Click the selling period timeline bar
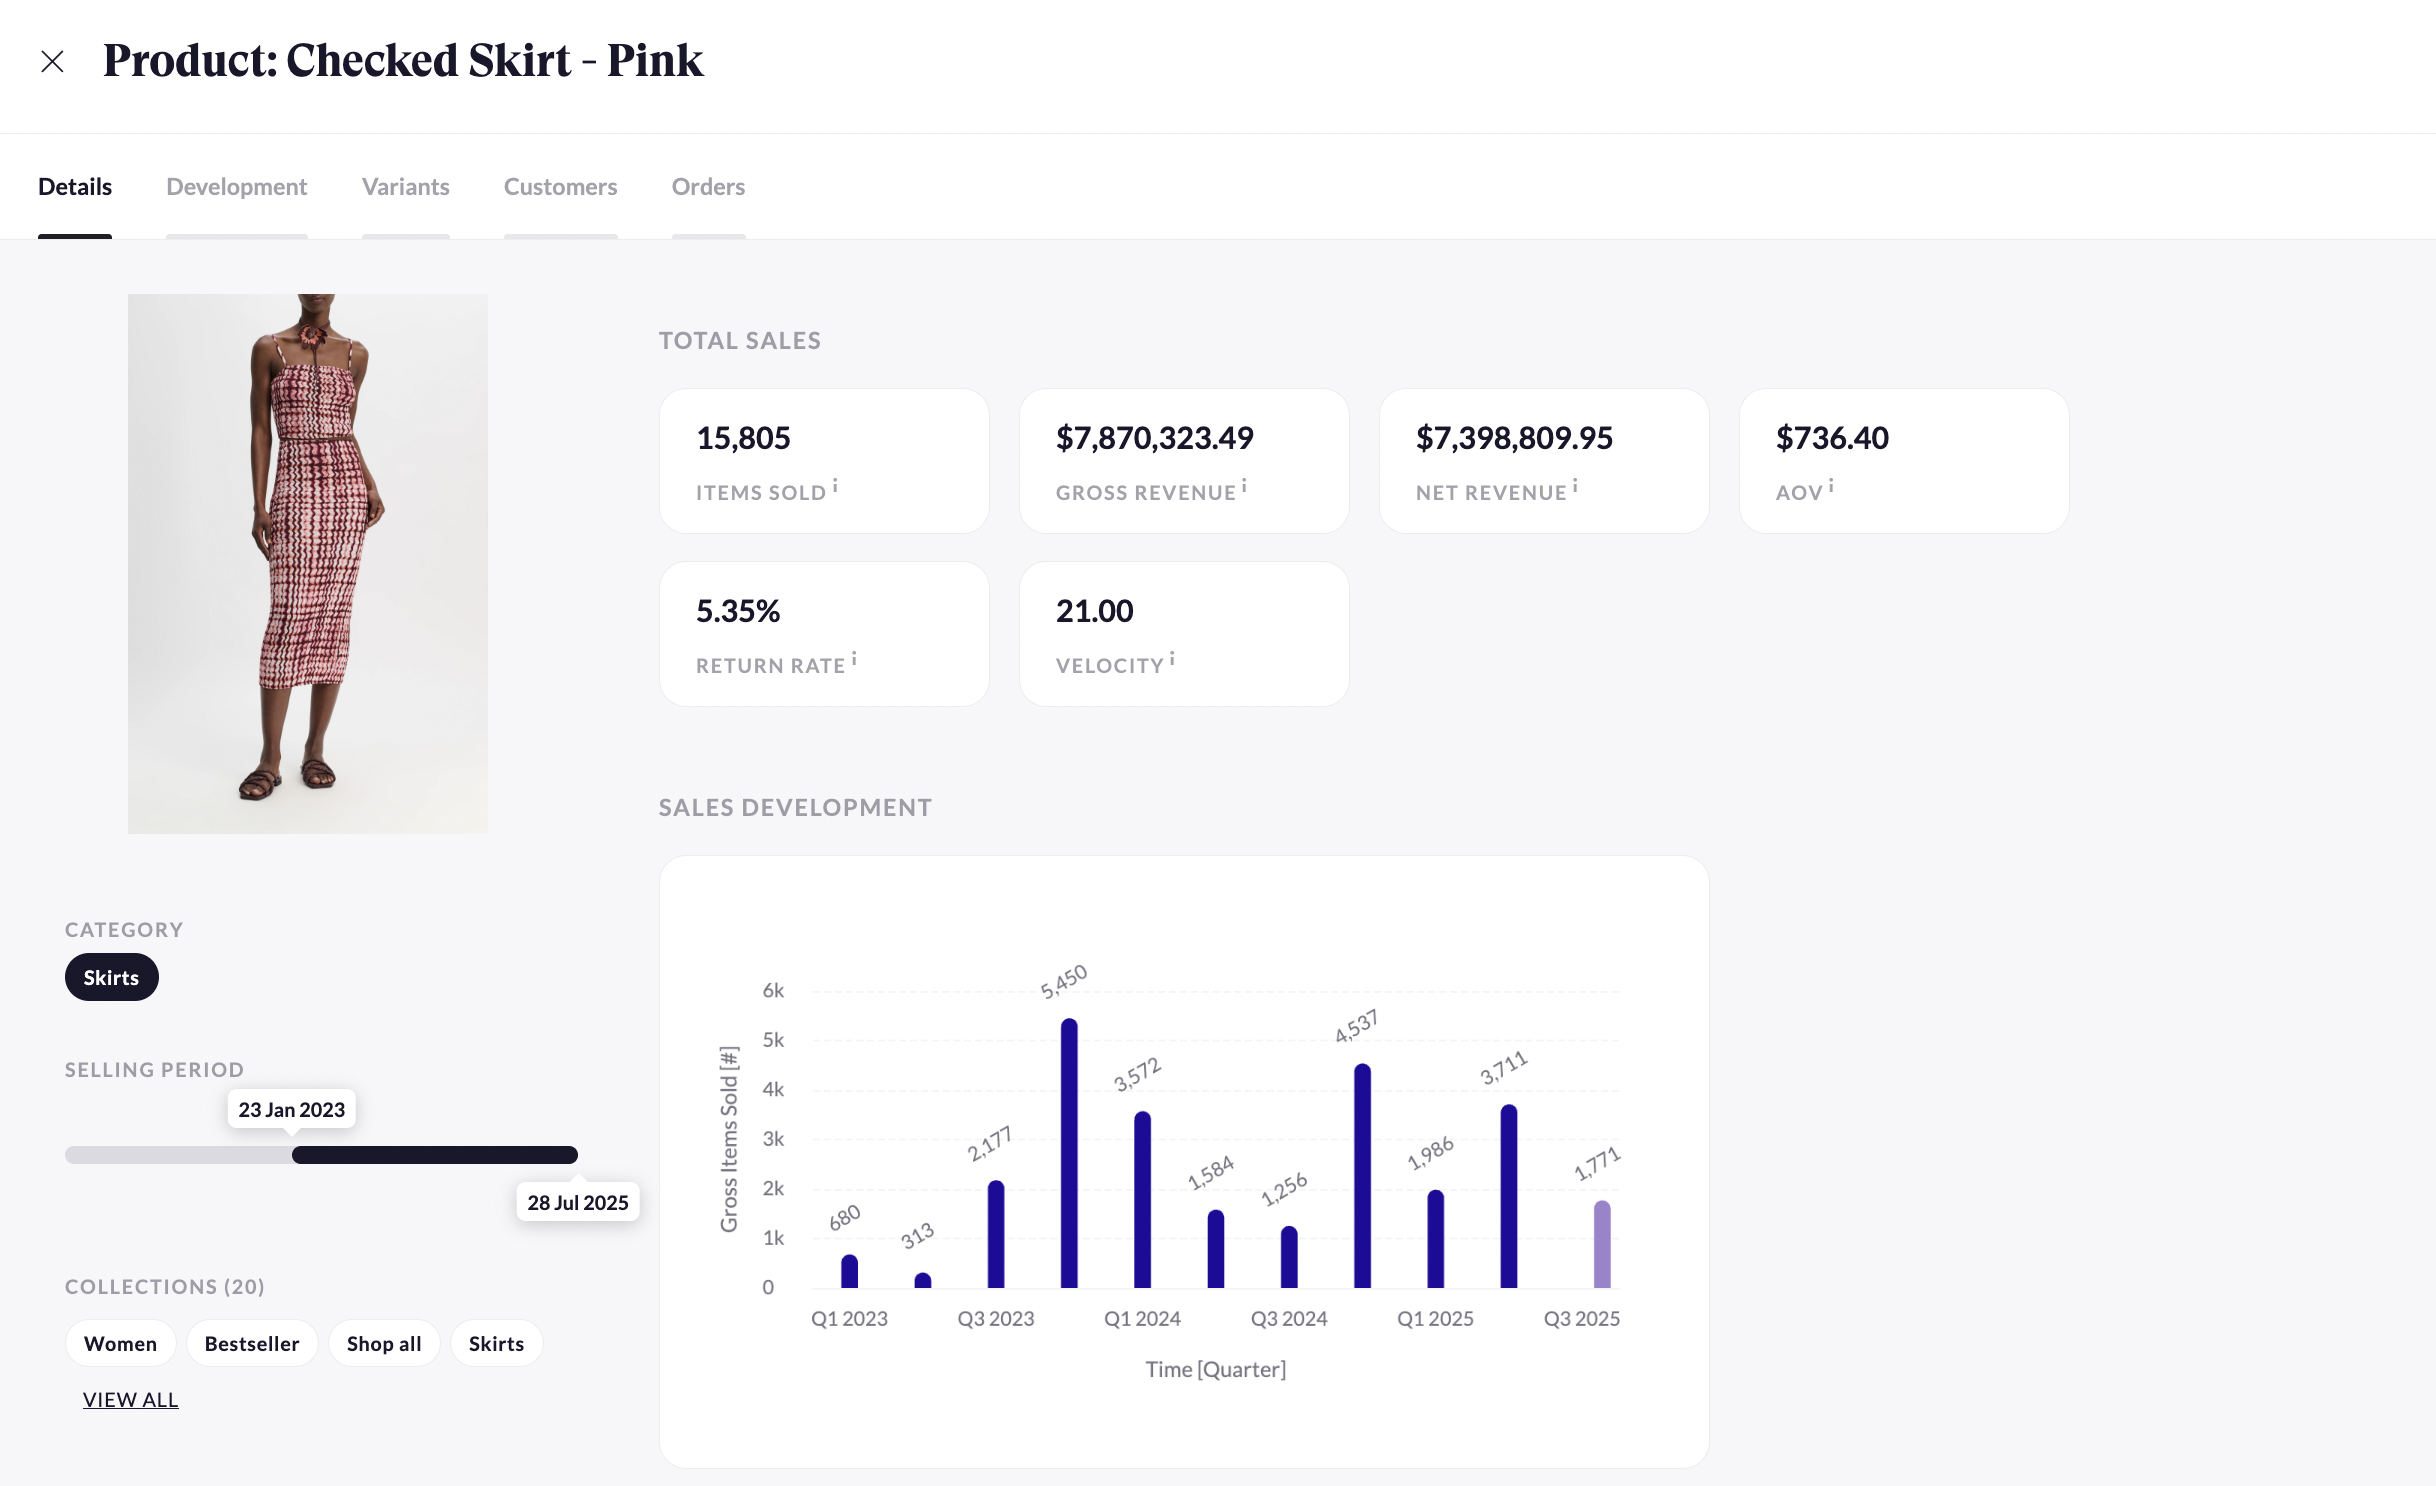This screenshot has width=2436, height=1486. [434, 1155]
